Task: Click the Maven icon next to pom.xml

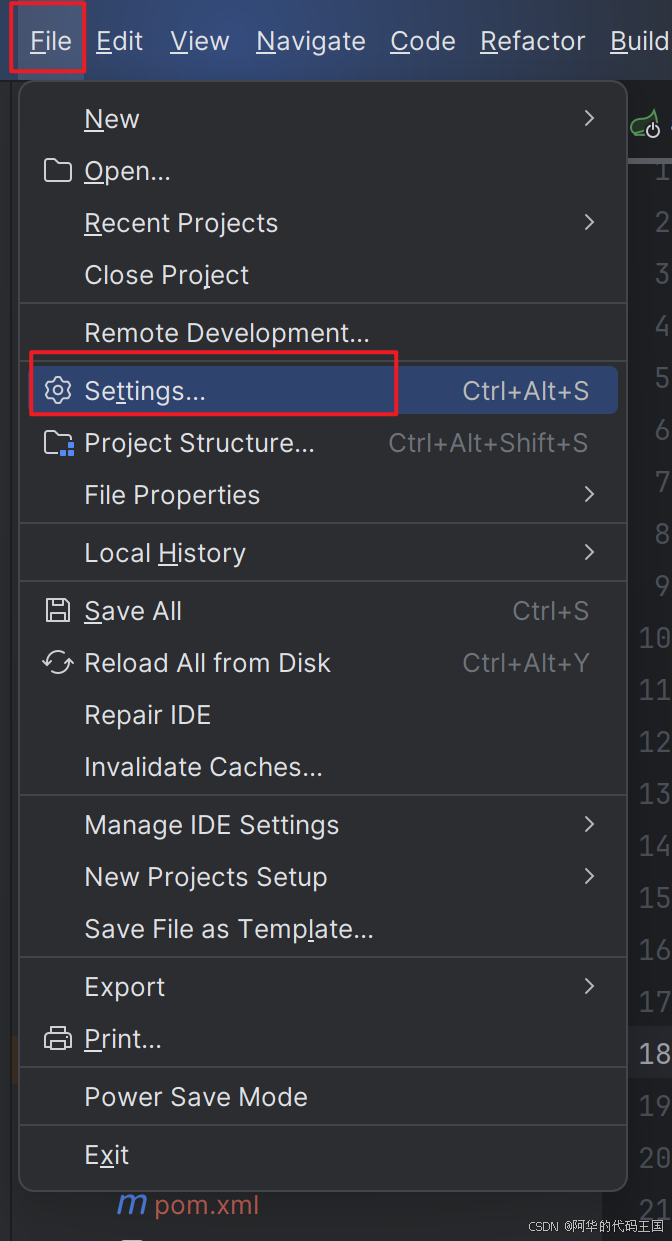Action: [x=132, y=1204]
